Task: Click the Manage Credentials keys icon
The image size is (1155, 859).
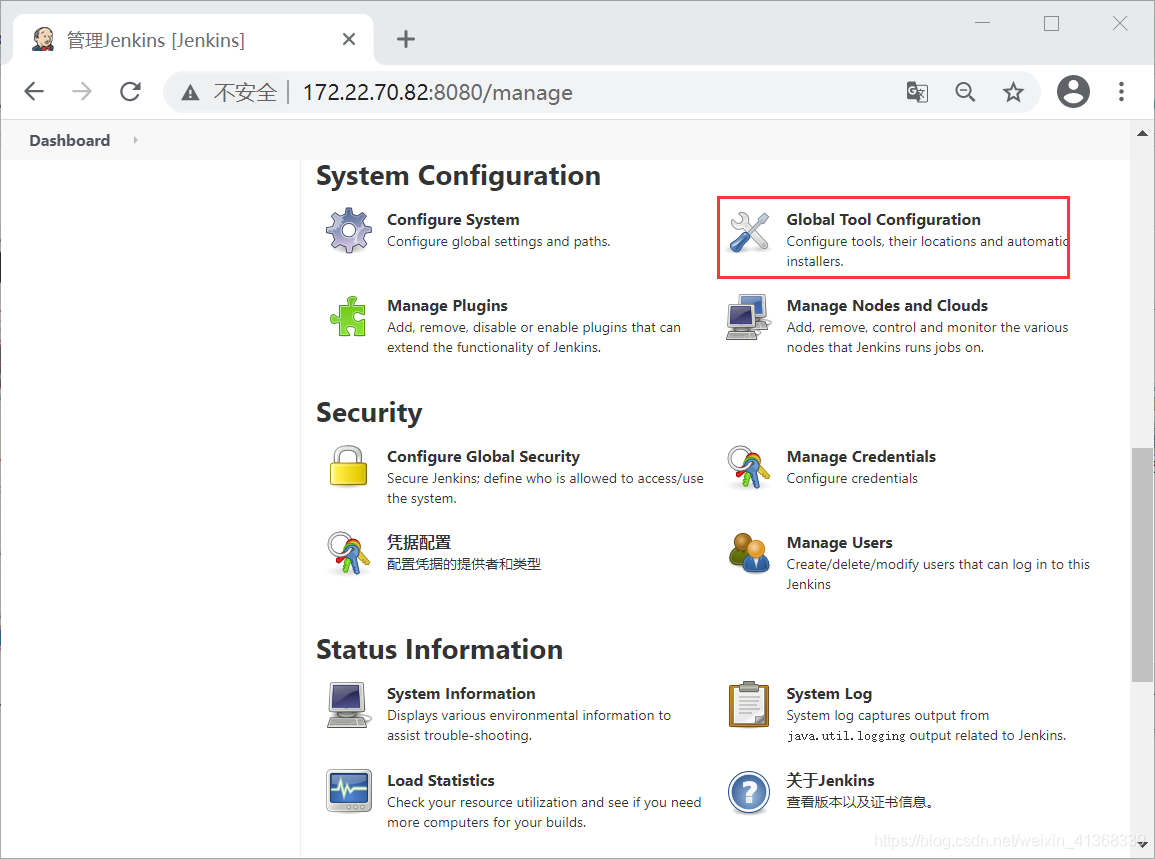Action: (748, 467)
